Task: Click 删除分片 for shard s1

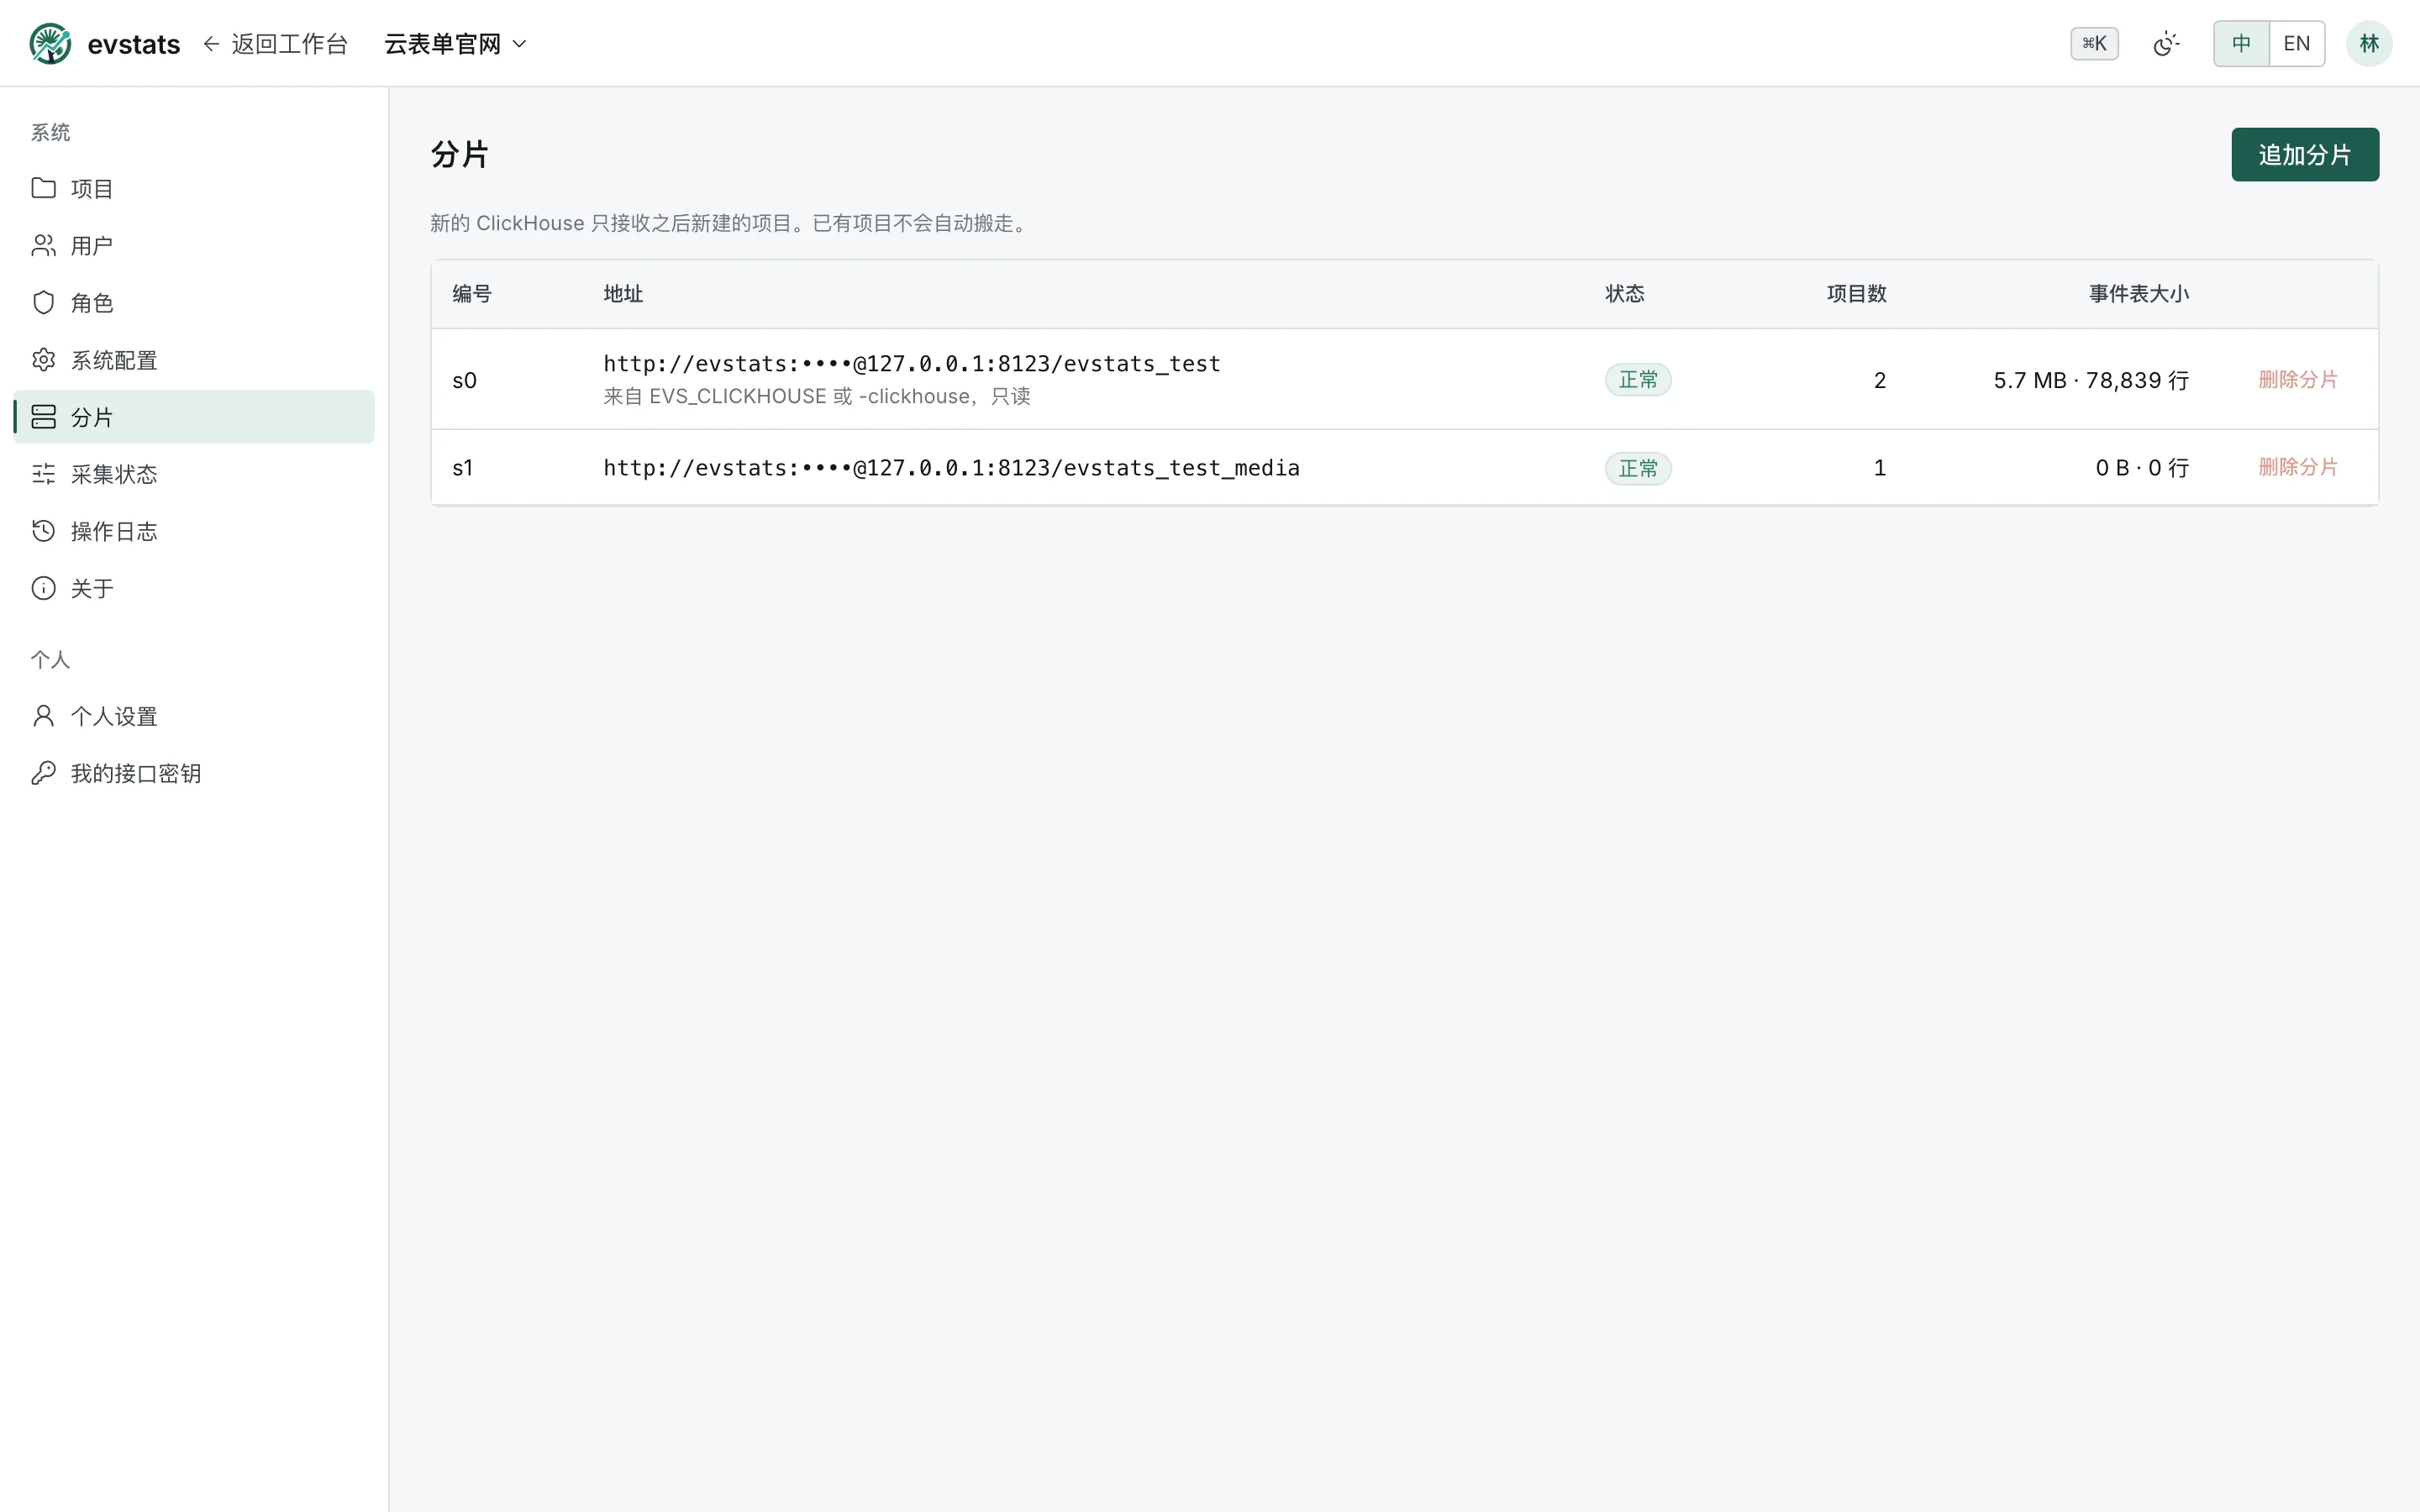Action: (2297, 467)
